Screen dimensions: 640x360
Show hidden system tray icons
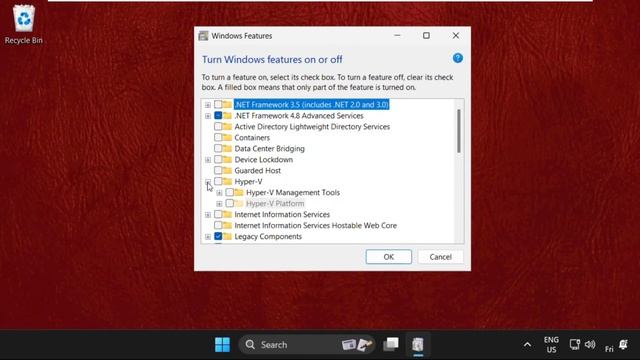tap(527, 345)
